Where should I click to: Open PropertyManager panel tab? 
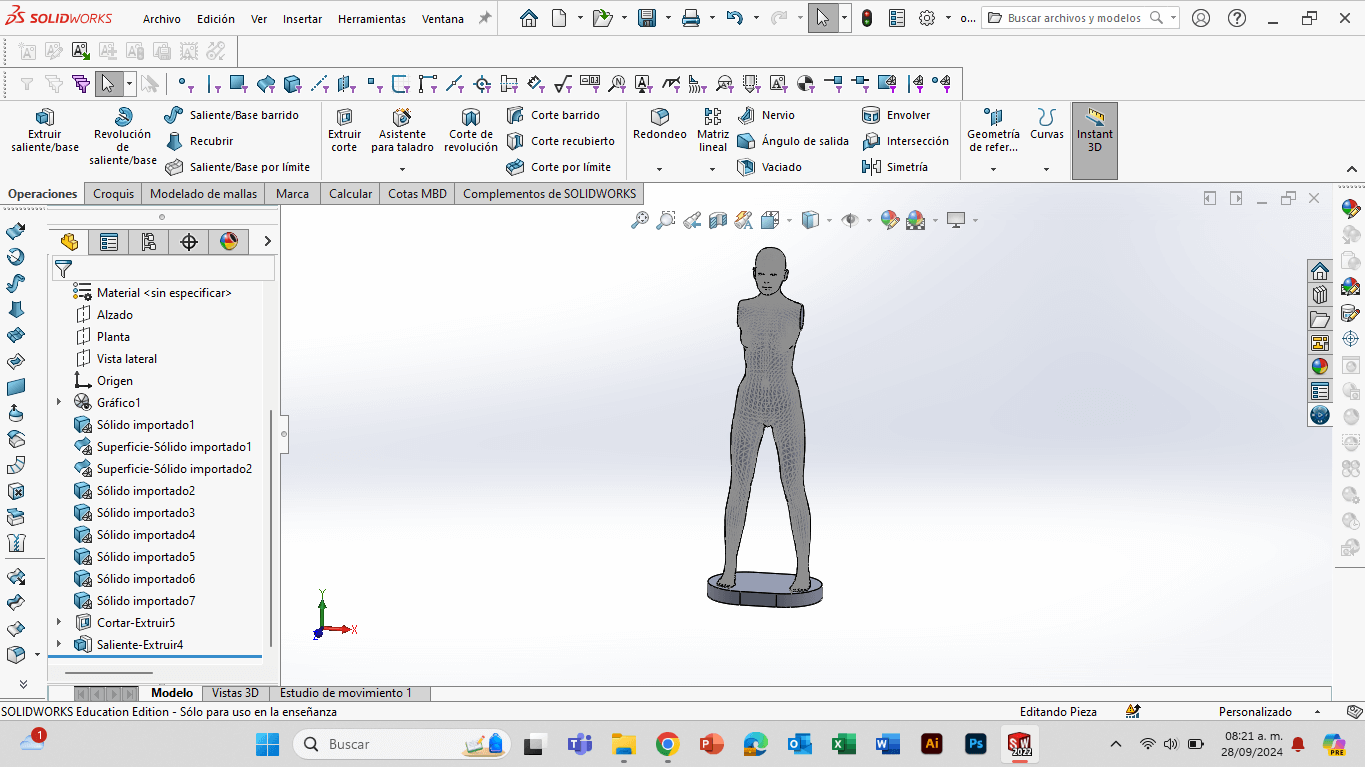[x=109, y=241]
